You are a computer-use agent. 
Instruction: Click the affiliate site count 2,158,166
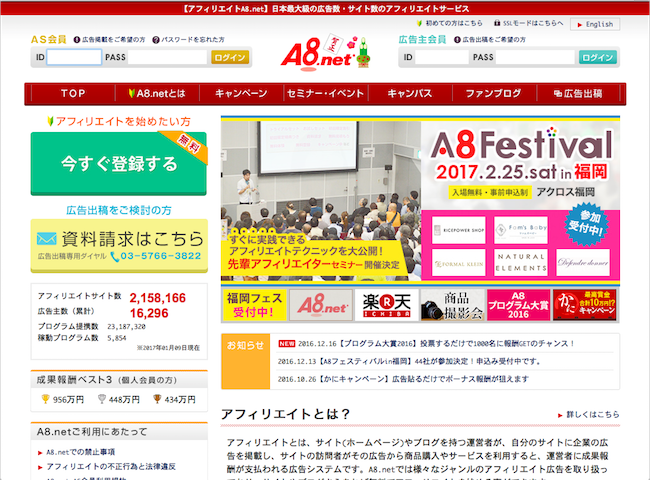click(158, 298)
